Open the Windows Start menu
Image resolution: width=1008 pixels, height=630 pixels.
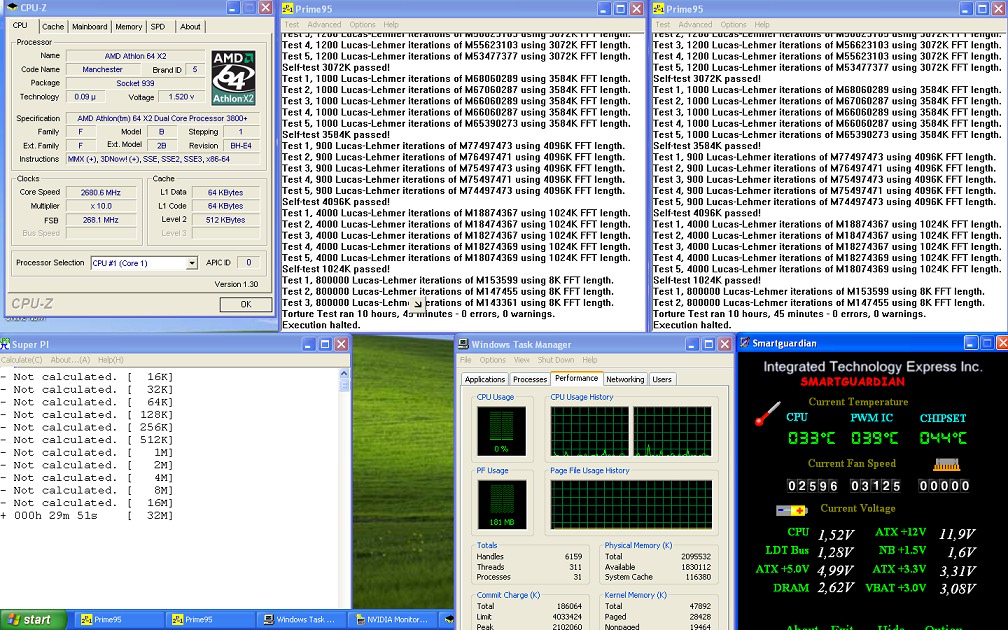pyautogui.click(x=33, y=620)
